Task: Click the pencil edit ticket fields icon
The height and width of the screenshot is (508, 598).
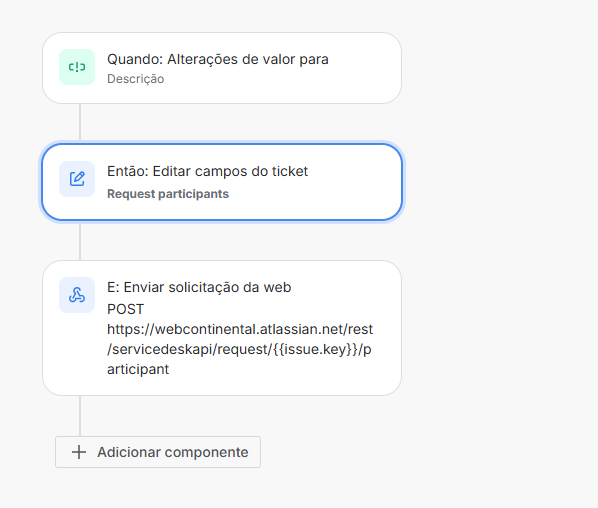Action: 77,179
